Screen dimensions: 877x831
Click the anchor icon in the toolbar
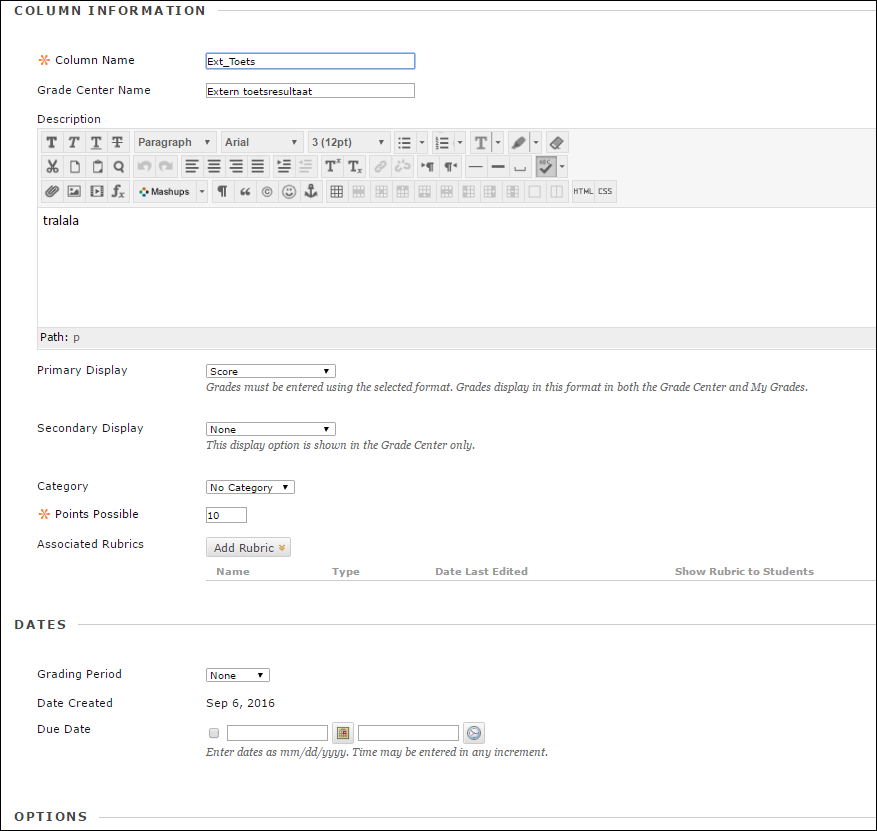[x=311, y=192]
